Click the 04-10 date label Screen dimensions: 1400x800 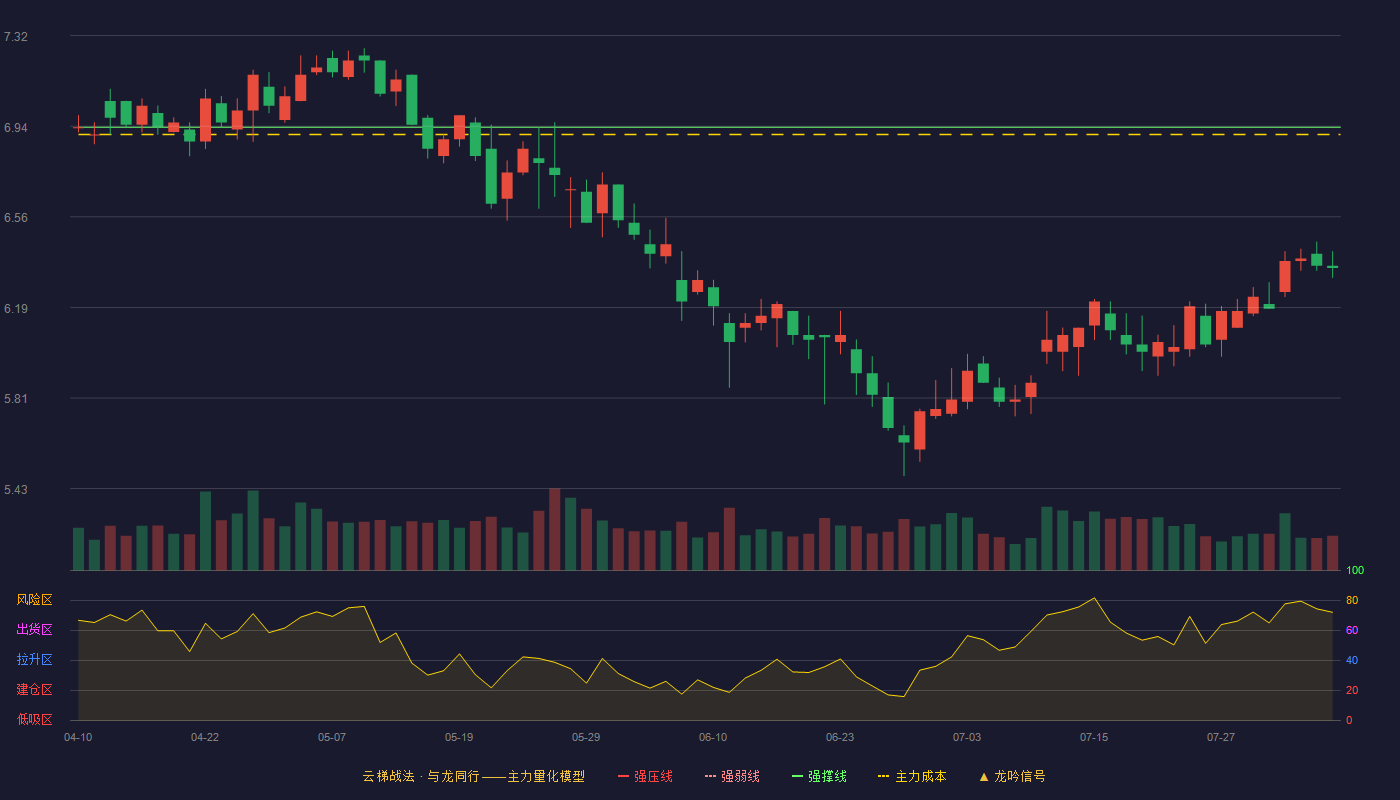pos(78,737)
